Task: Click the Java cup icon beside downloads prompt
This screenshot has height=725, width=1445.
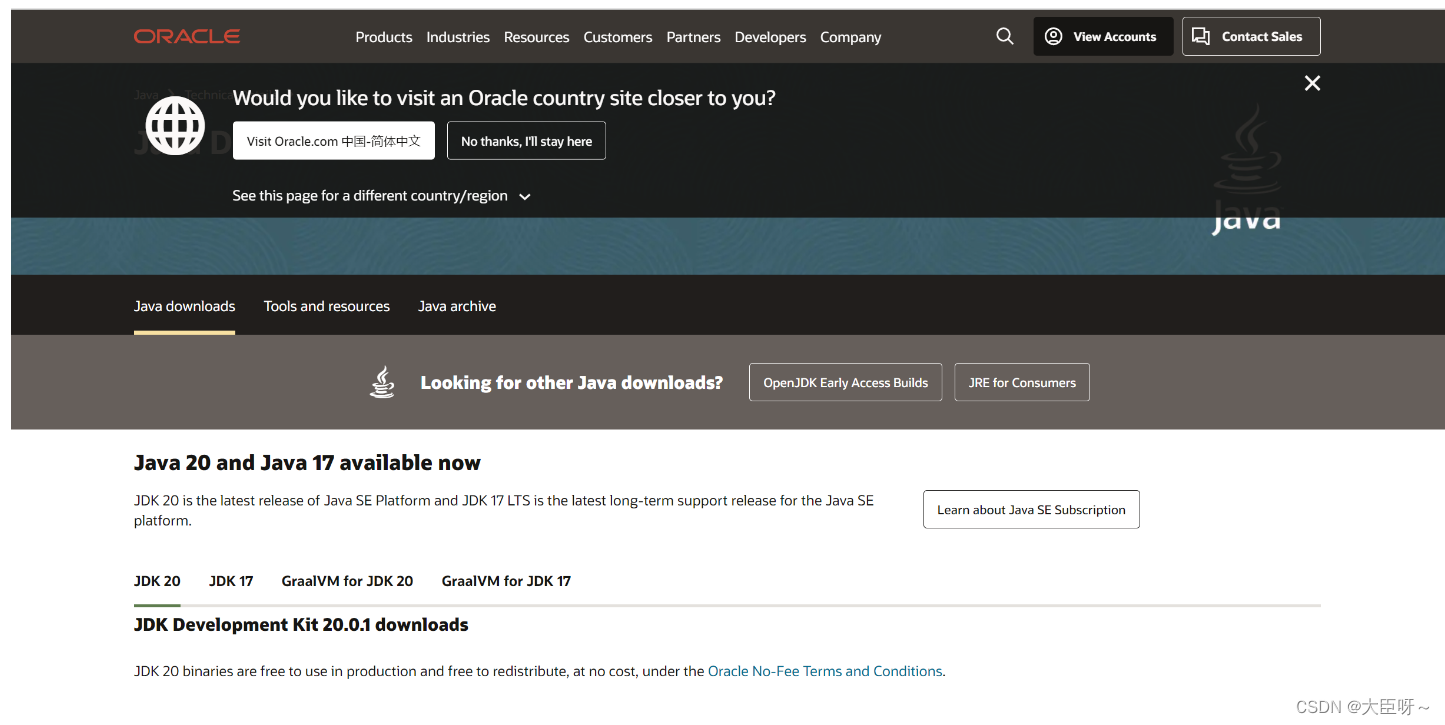Action: [x=382, y=382]
